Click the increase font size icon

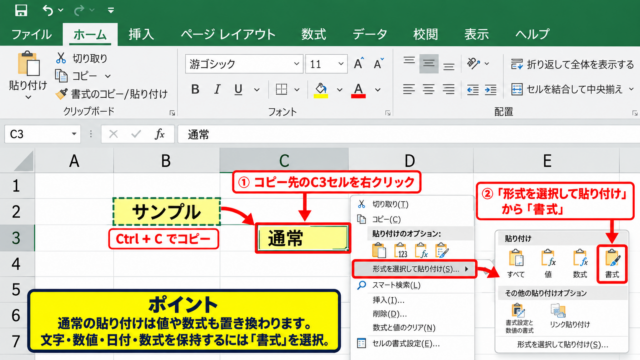358,64
